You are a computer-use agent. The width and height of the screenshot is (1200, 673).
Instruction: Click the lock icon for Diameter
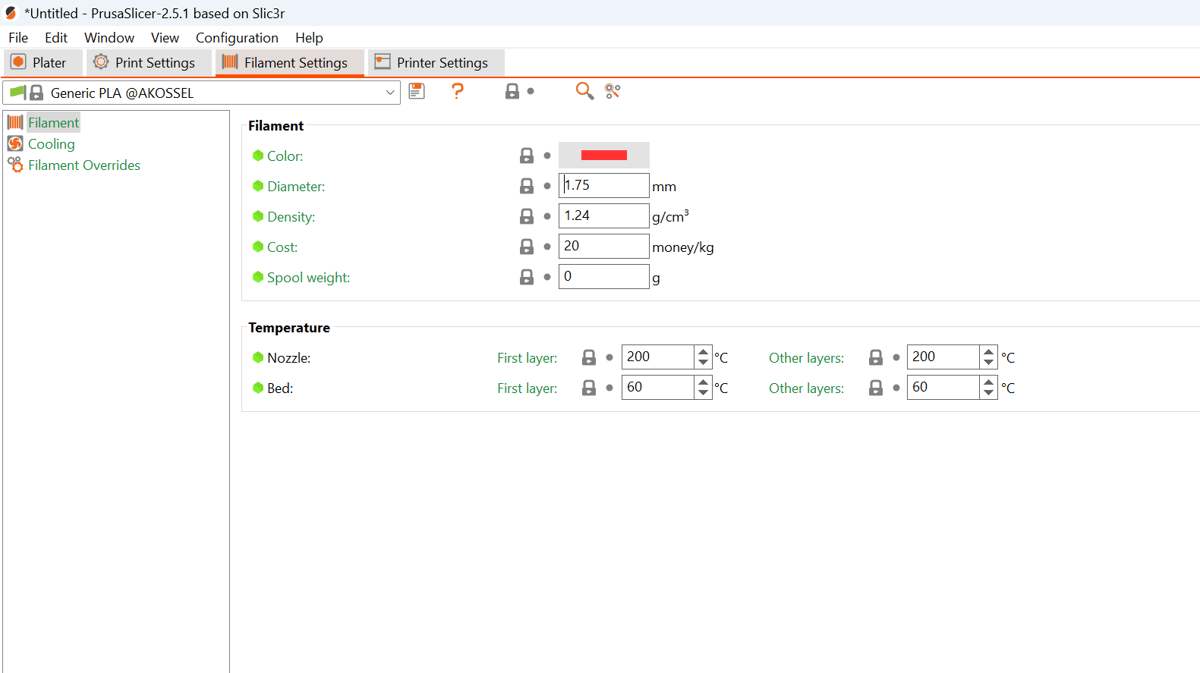click(526, 186)
